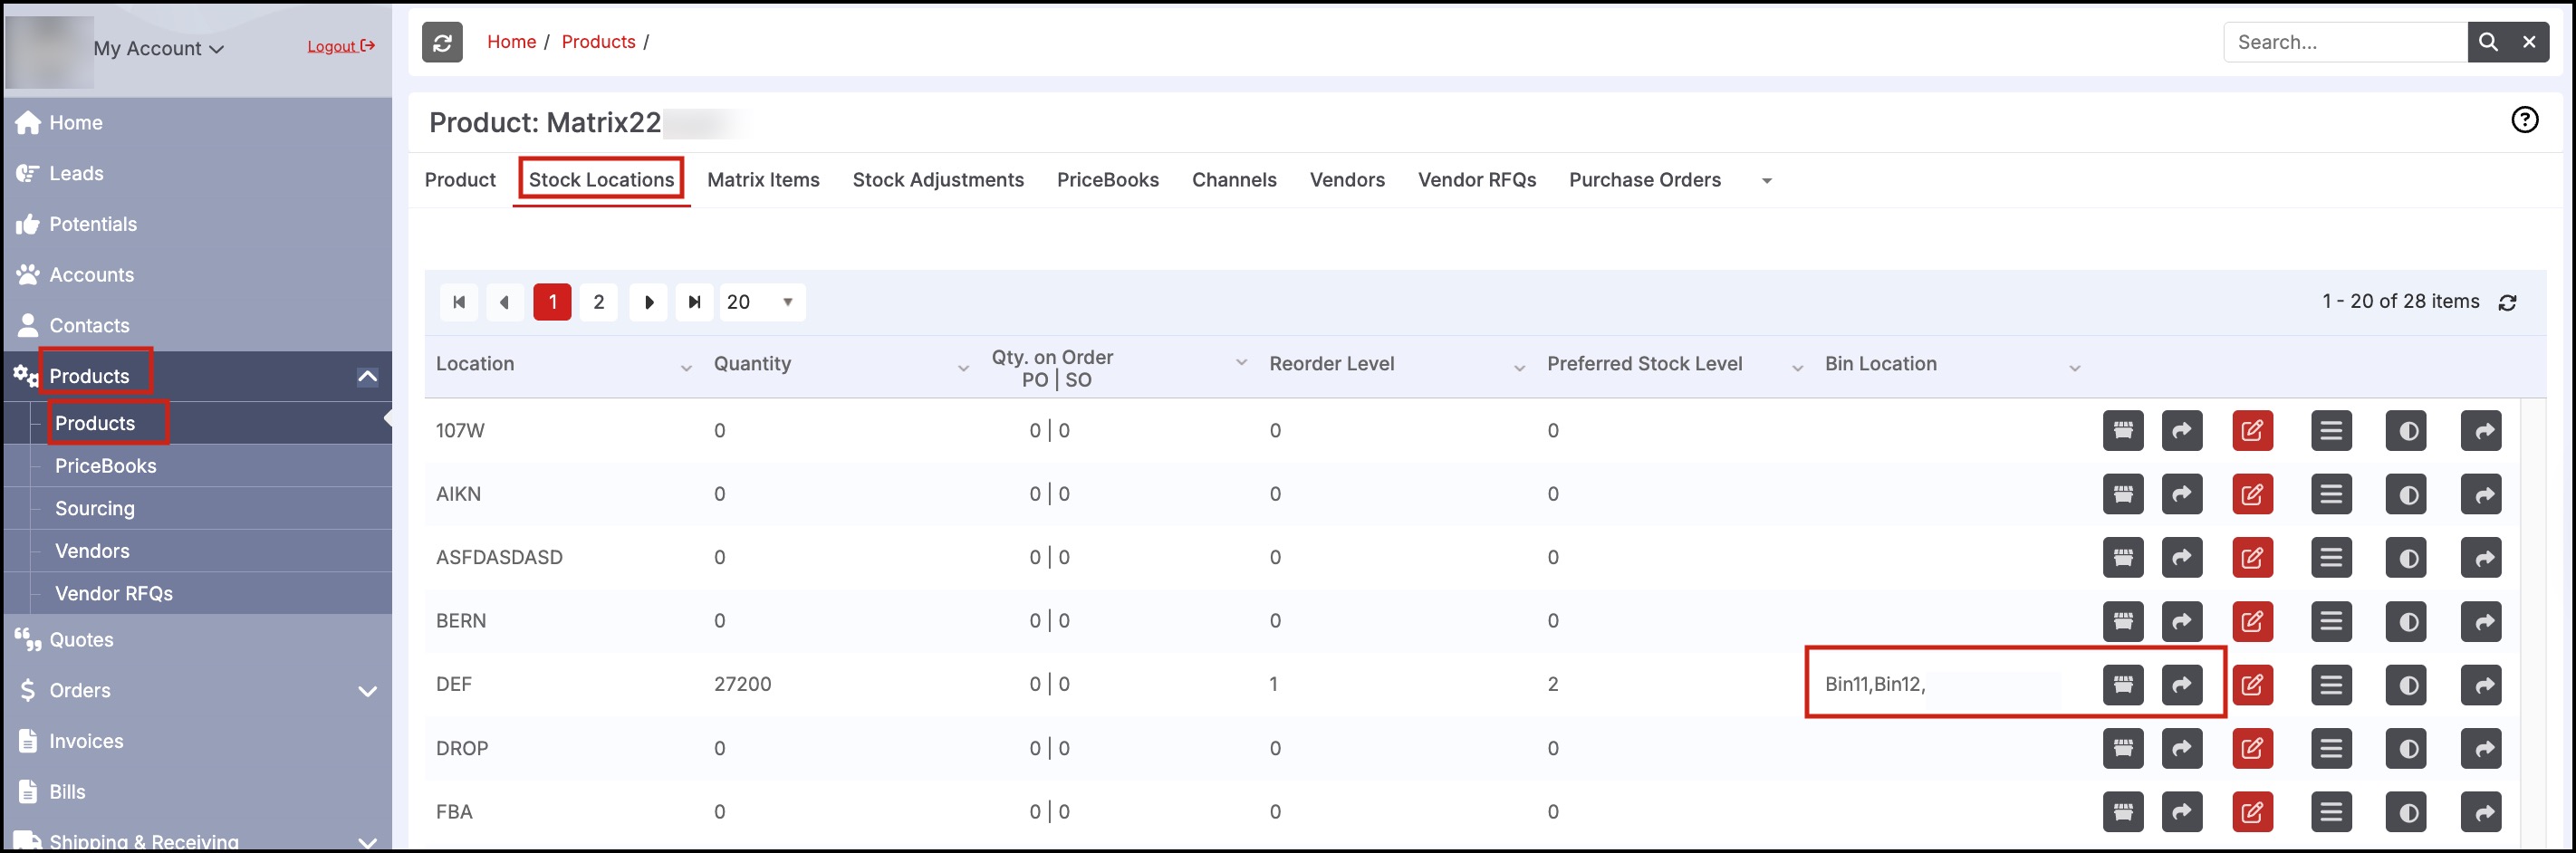Expand the Orders sidebar section
Screen dimensions: 2576x853
(367, 691)
